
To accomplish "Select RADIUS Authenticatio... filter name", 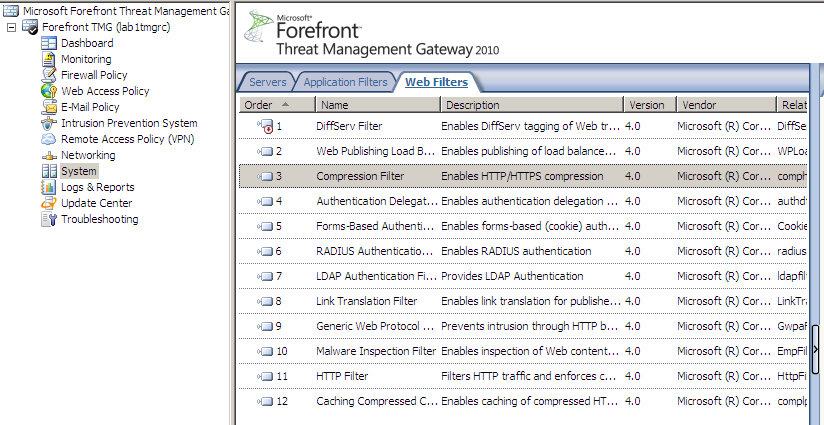I will tap(375, 251).
